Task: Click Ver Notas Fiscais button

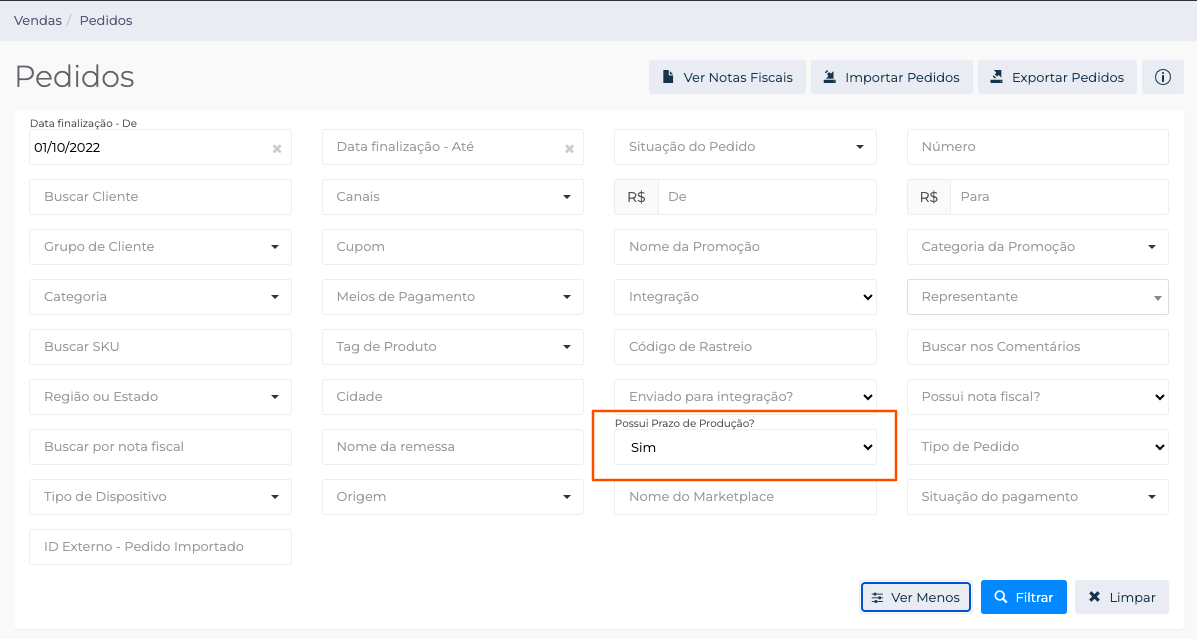Action: pos(727,77)
